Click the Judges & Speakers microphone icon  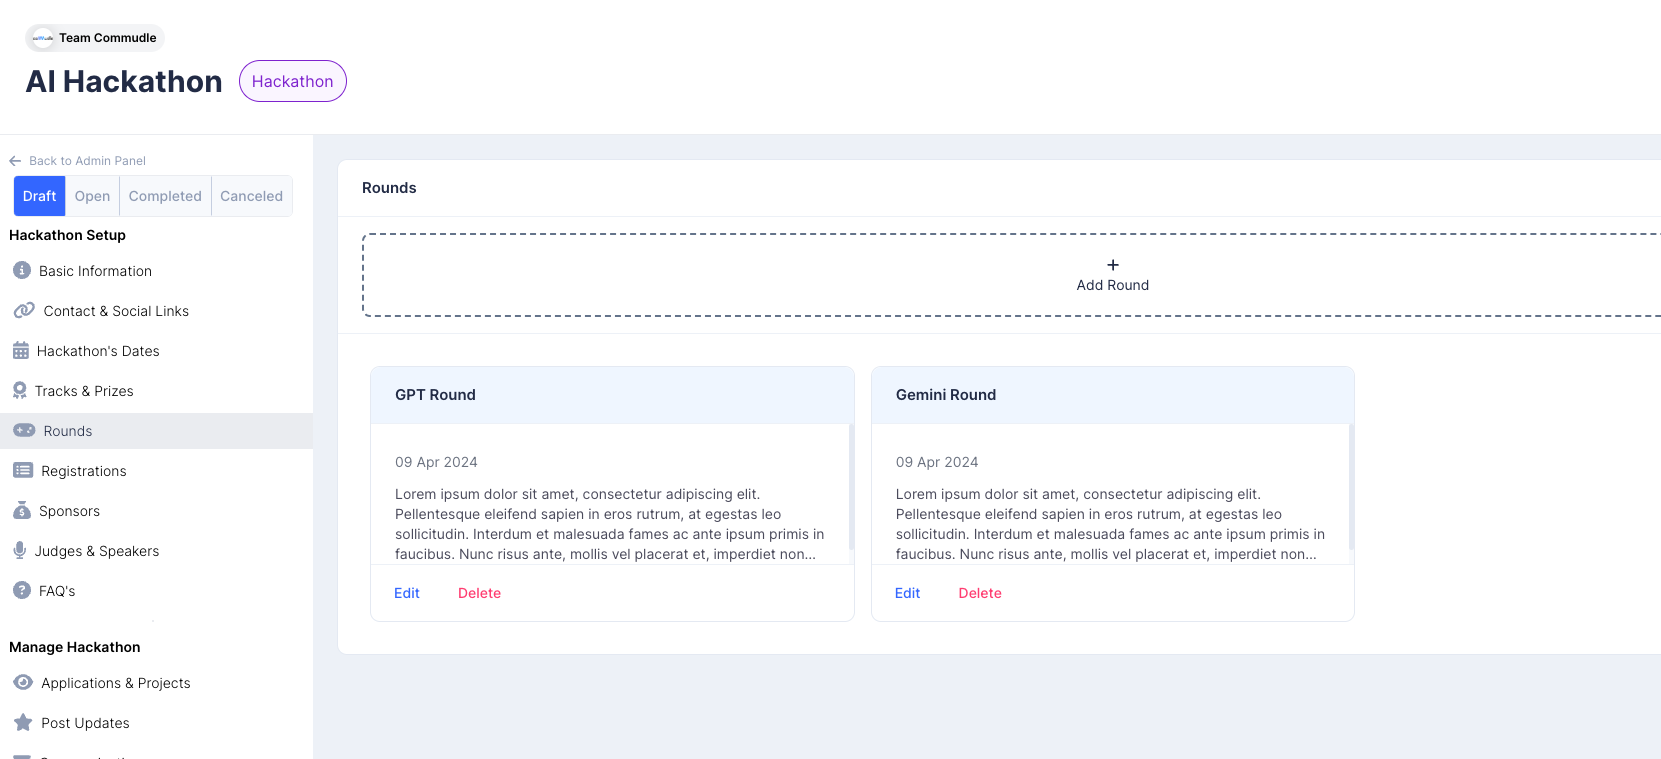pyautogui.click(x=20, y=551)
